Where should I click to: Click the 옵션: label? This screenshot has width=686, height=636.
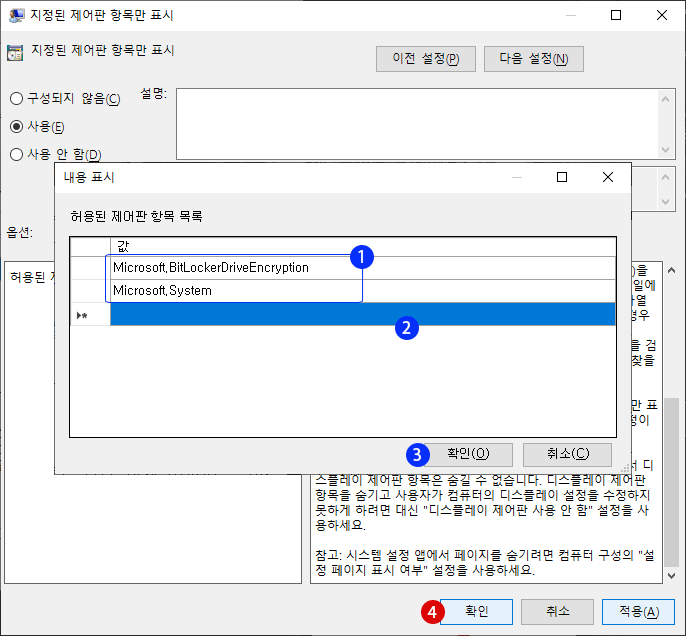(x=20, y=232)
